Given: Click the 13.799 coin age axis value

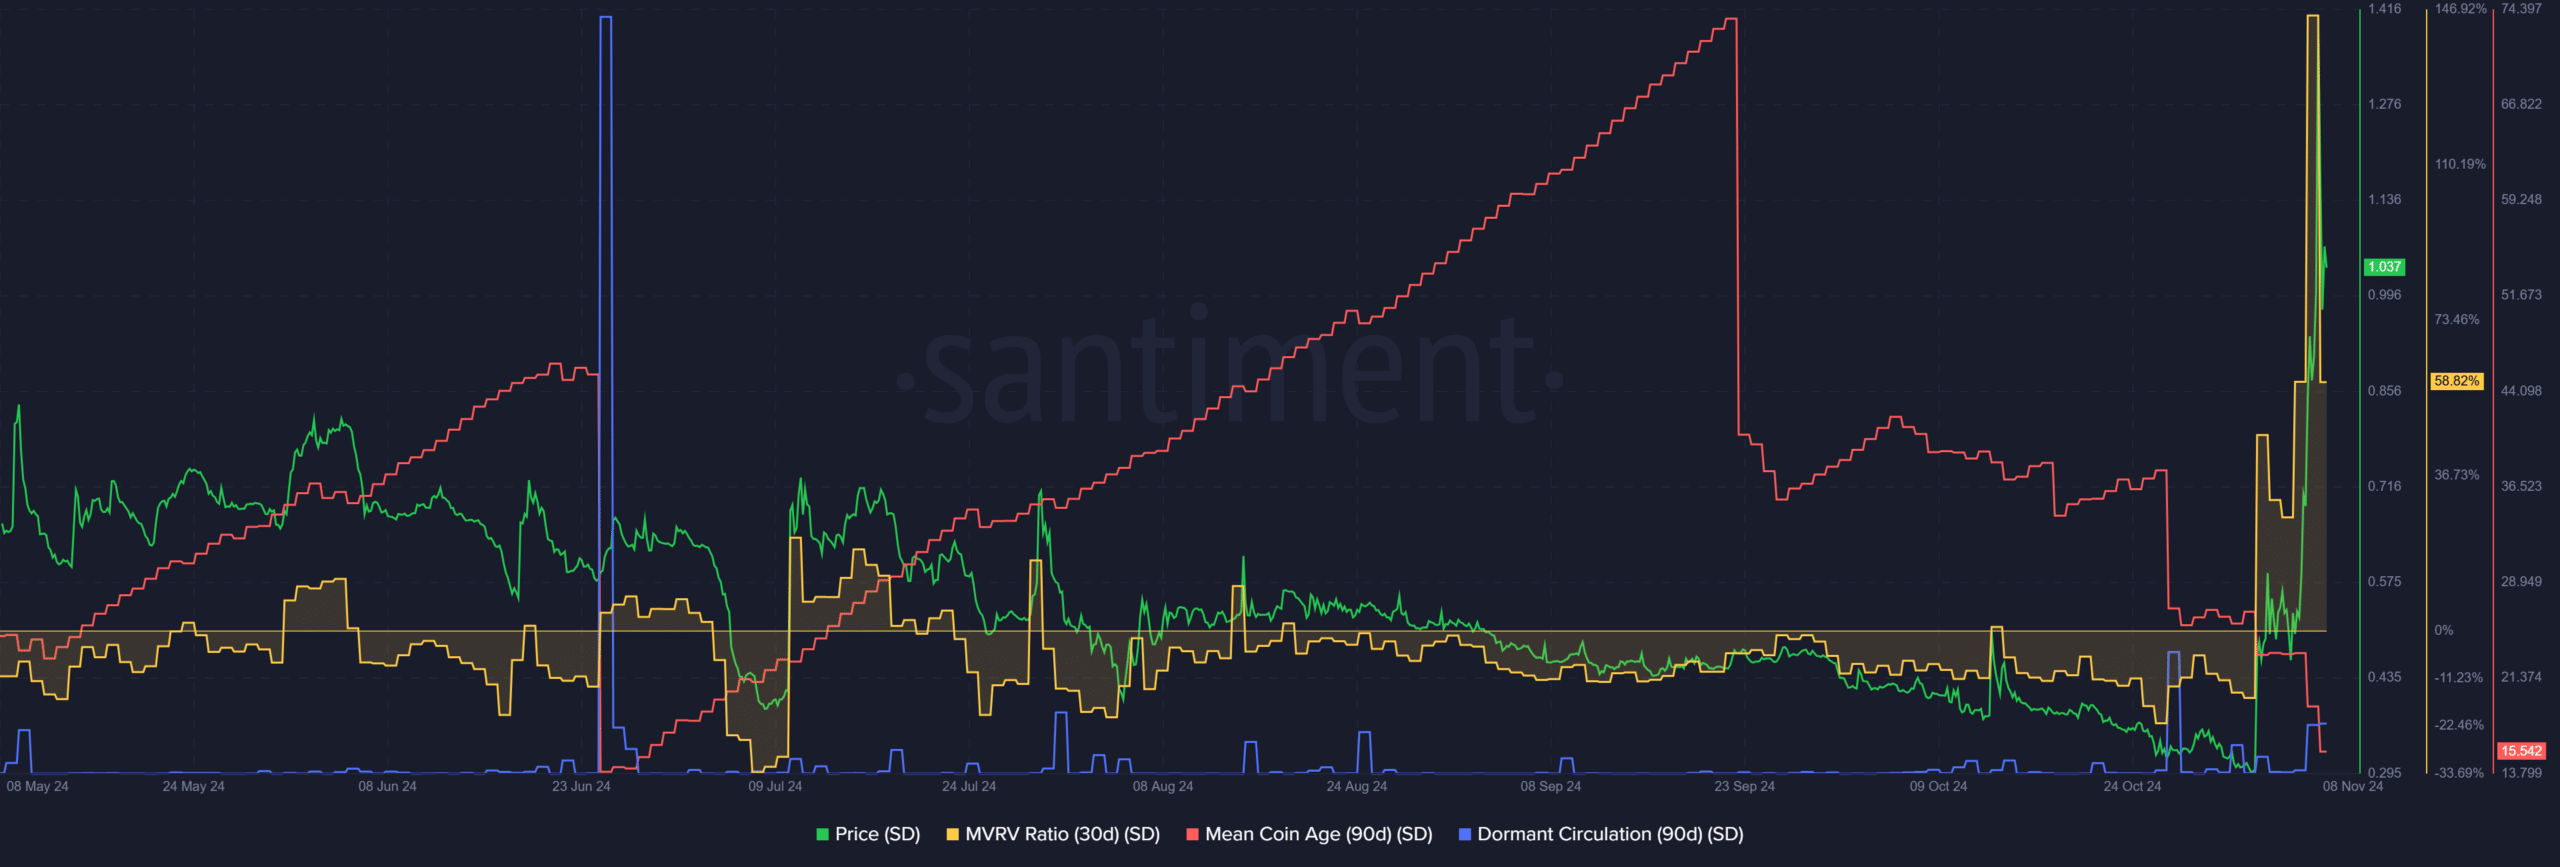Looking at the screenshot, I should (2521, 773).
